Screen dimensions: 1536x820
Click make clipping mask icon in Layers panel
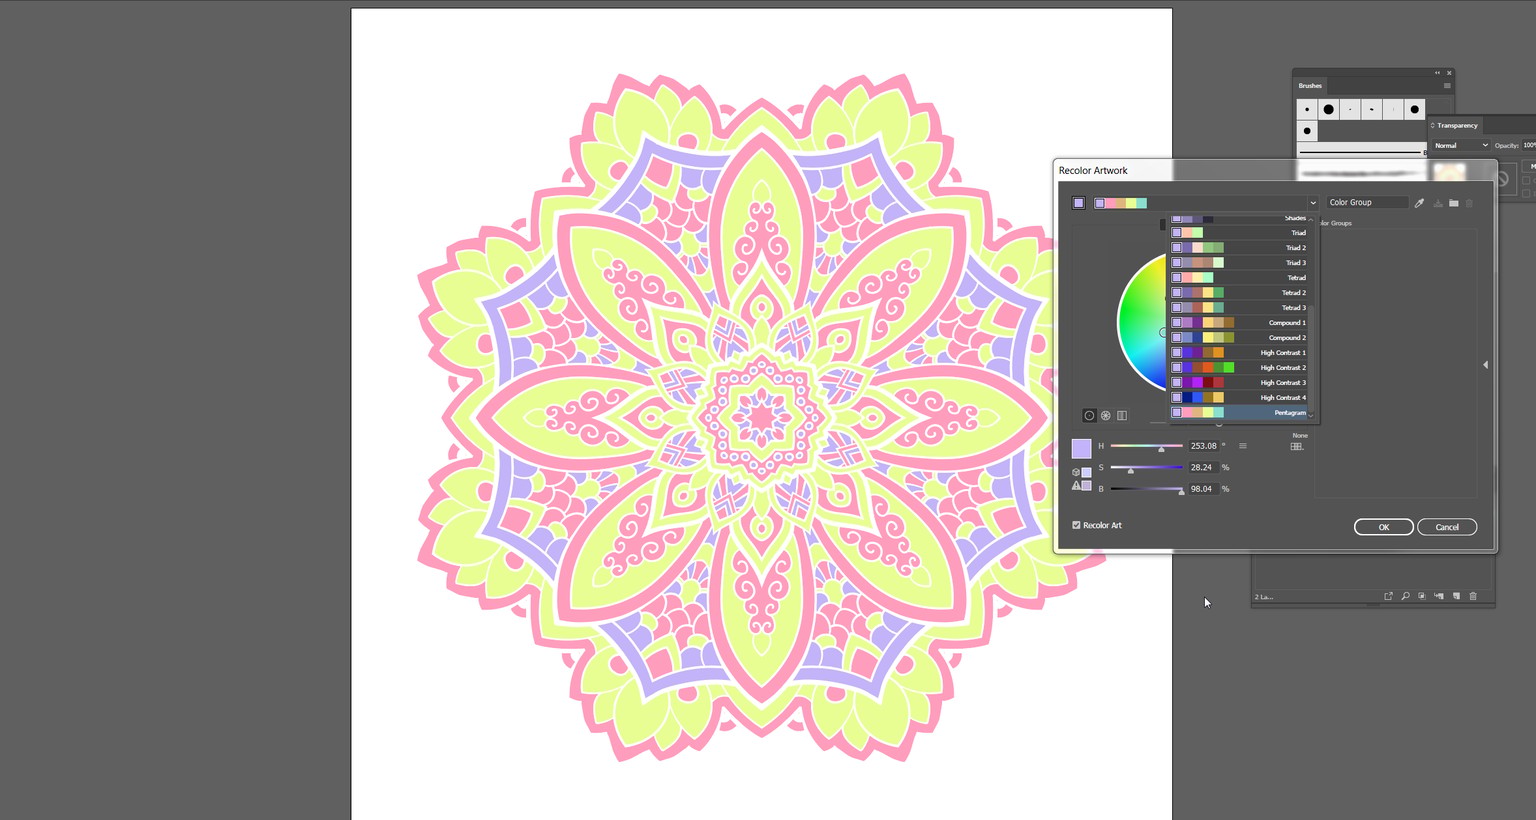(x=1422, y=596)
